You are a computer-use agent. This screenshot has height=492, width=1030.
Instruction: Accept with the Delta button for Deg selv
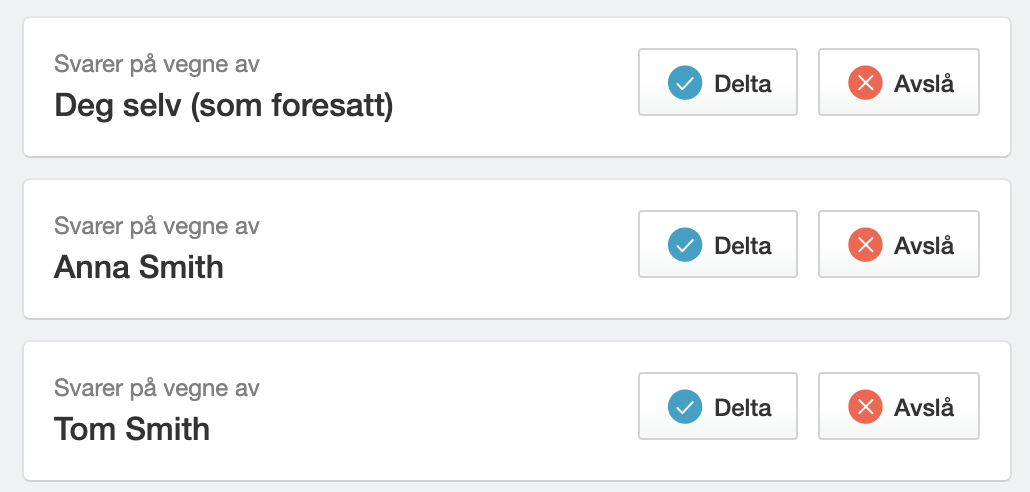pos(718,82)
